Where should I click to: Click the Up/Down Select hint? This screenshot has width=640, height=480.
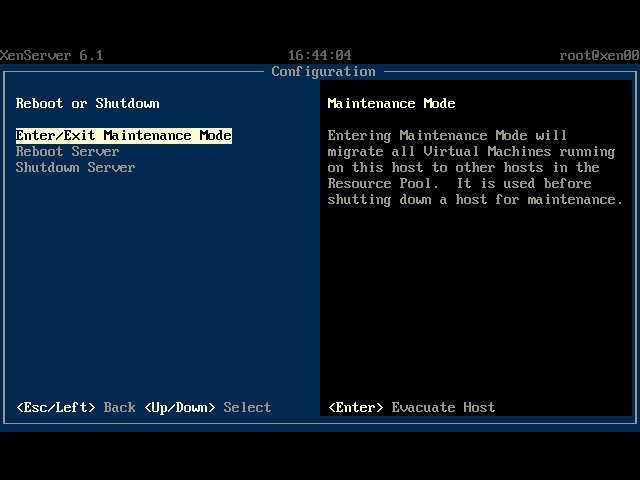point(207,407)
